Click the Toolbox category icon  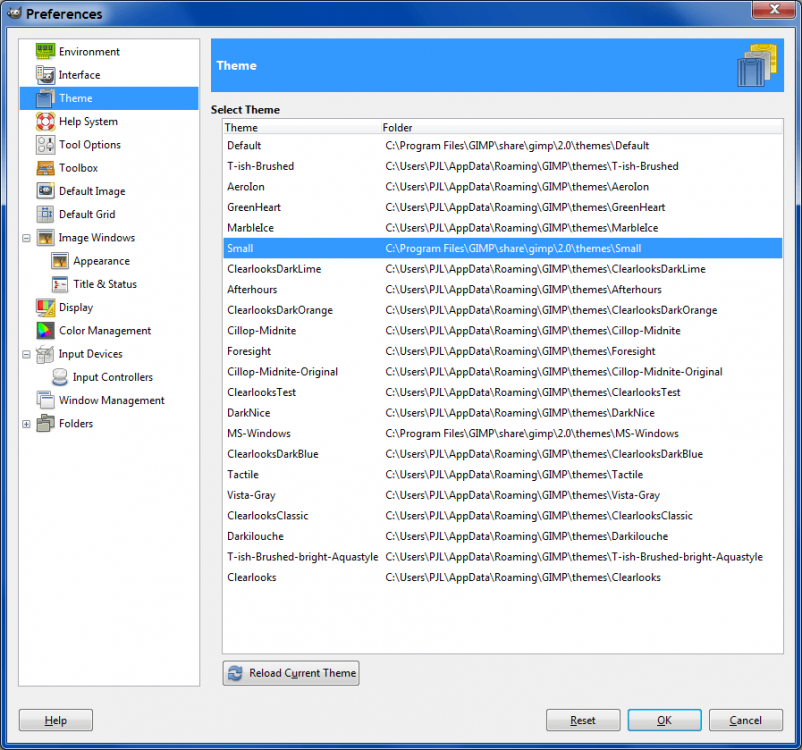tap(46, 168)
